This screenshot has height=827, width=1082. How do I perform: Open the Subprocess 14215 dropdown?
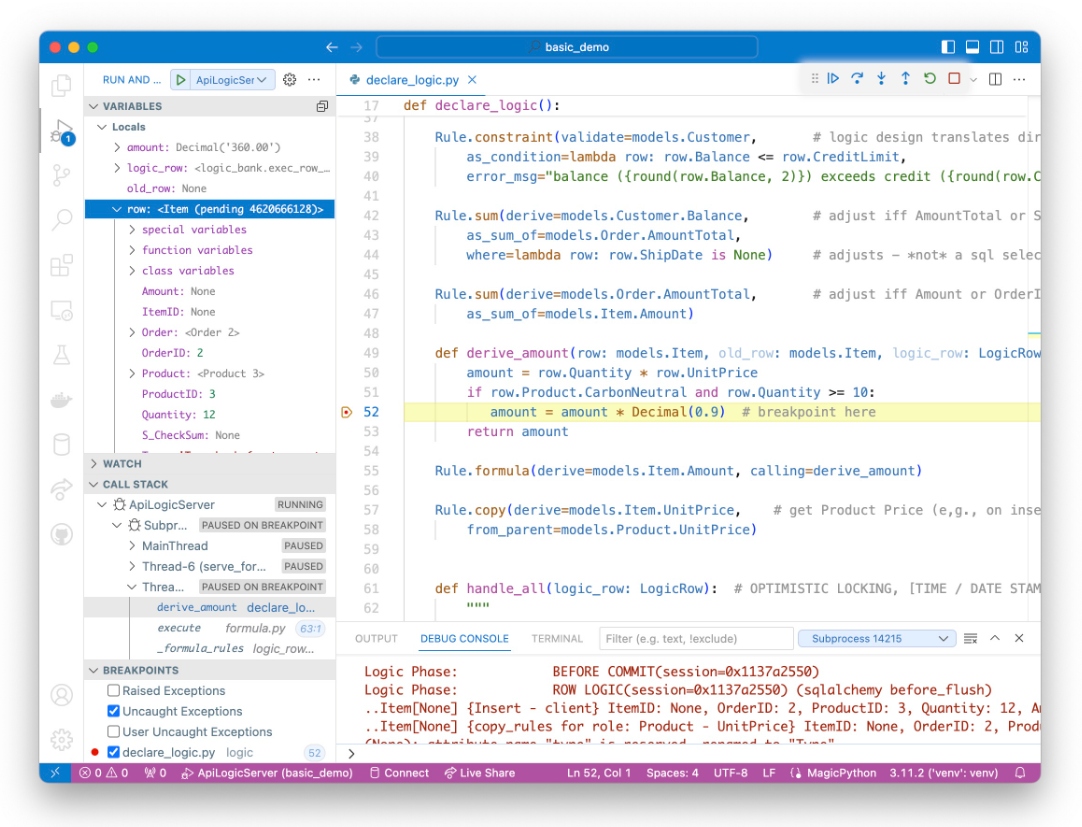pyautogui.click(x=876, y=637)
